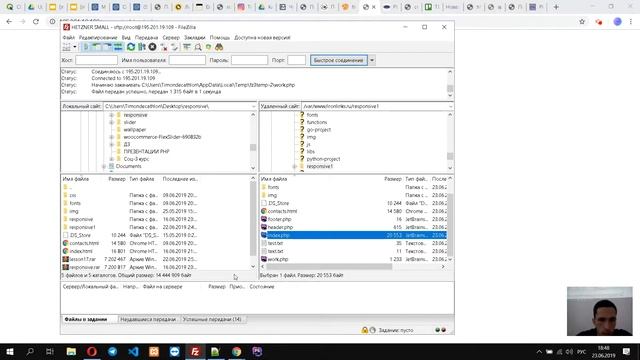Expand the woocommerce-FlexSlider folder node
Image resolution: width=640 pixels, height=360 pixels.
111,137
